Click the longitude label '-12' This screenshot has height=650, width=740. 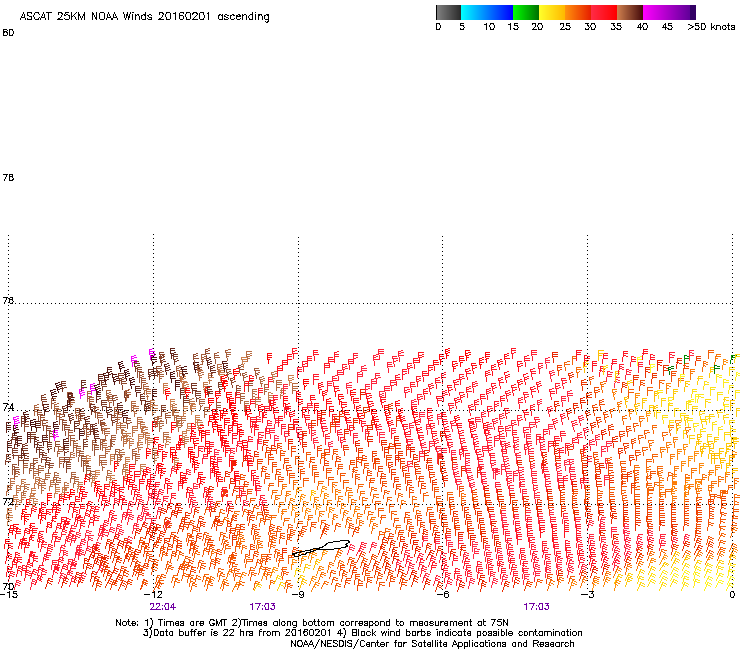[x=153, y=595]
